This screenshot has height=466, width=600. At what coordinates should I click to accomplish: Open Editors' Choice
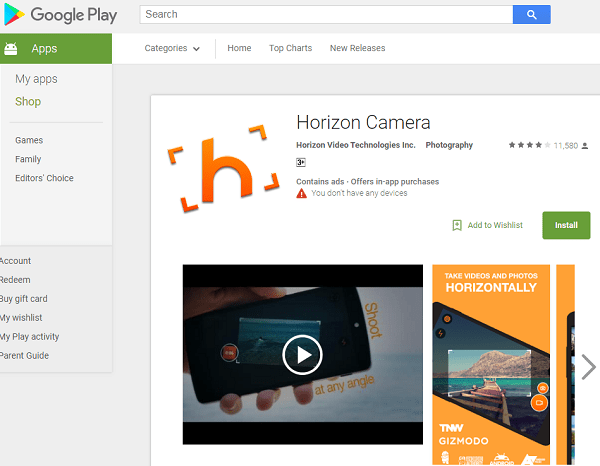coord(44,178)
